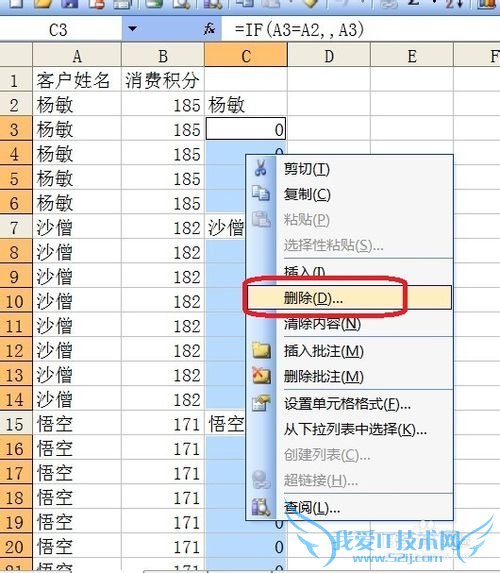The height and width of the screenshot is (573, 500).
Task: Open the Name Box dropdown arrow
Action: [x=132, y=29]
